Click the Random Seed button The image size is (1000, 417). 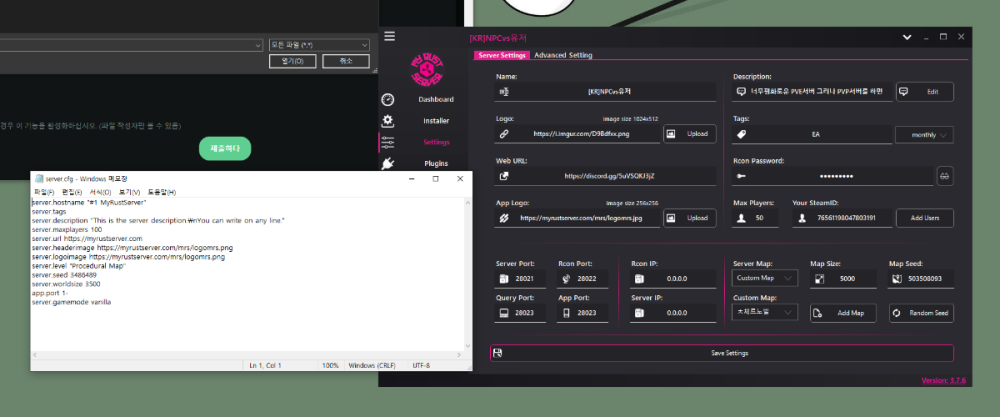pyautogui.click(x=921, y=313)
